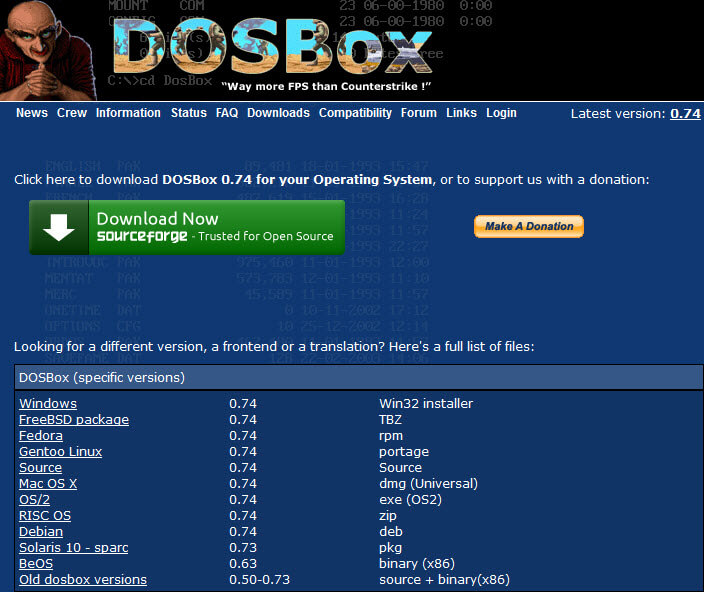Click the 'dmg (Universal)' description text
The height and width of the screenshot is (592, 704).
[x=428, y=484]
